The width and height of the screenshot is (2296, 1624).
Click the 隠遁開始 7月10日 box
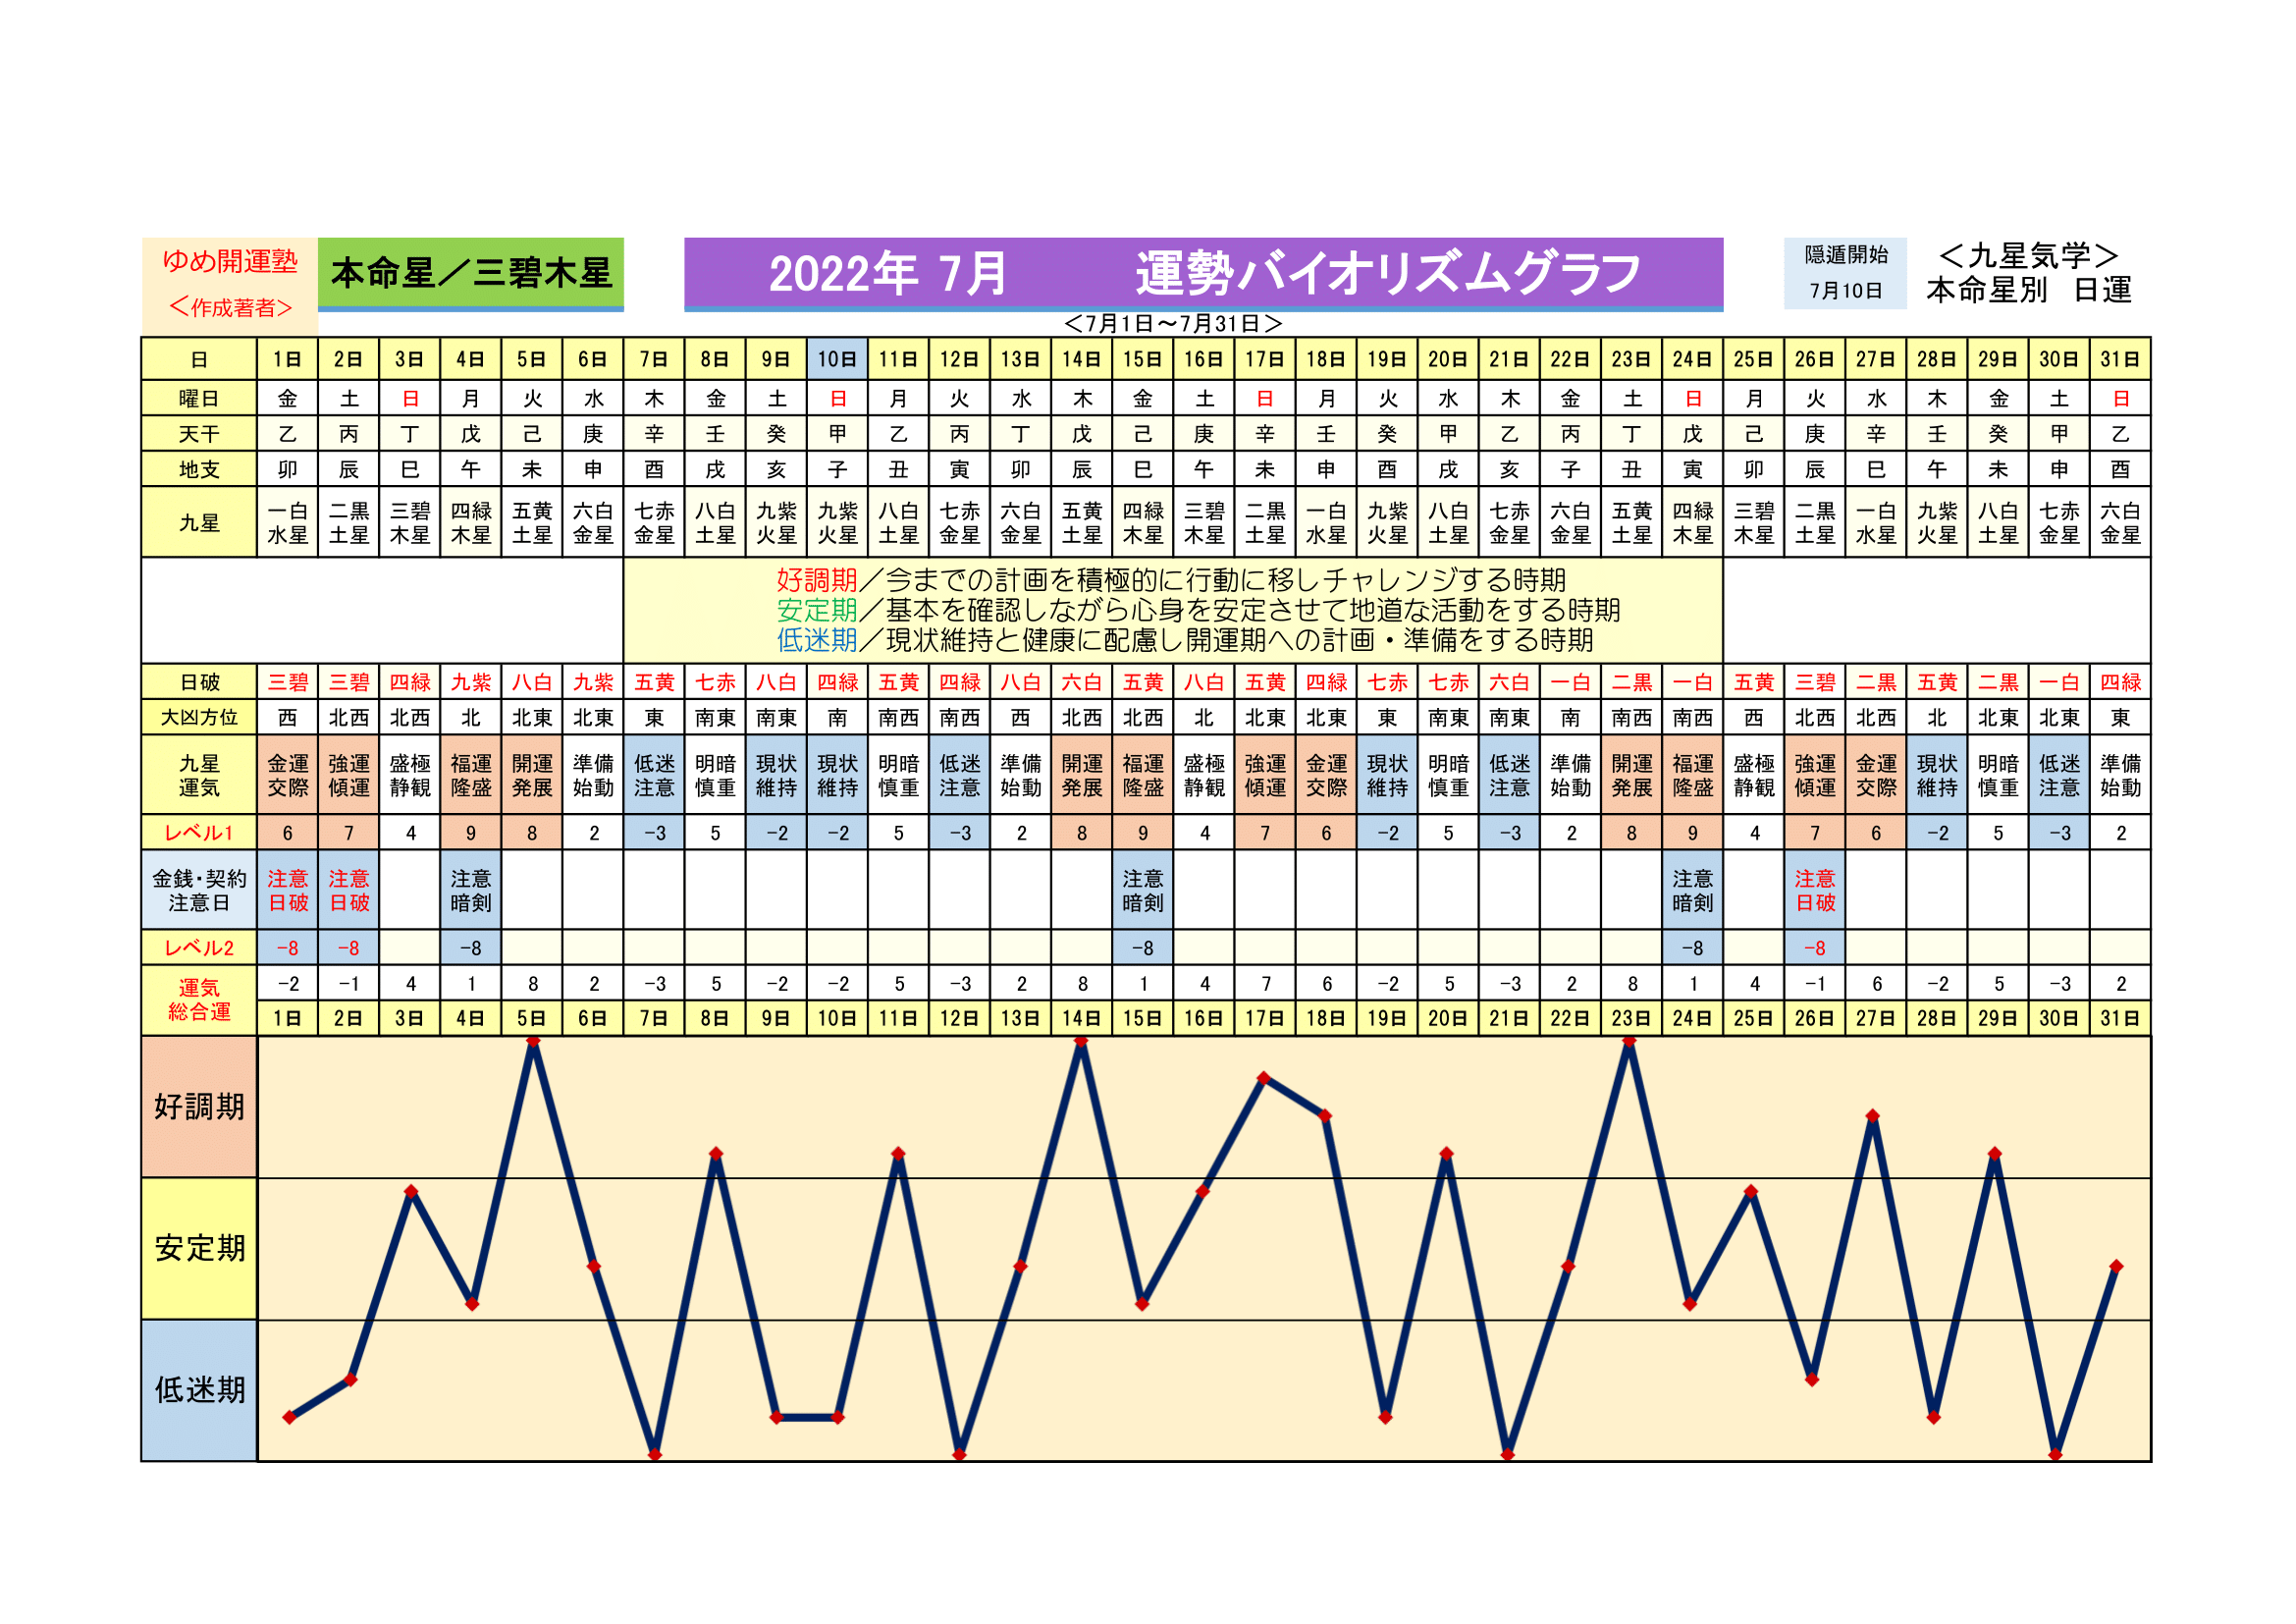point(1845,273)
